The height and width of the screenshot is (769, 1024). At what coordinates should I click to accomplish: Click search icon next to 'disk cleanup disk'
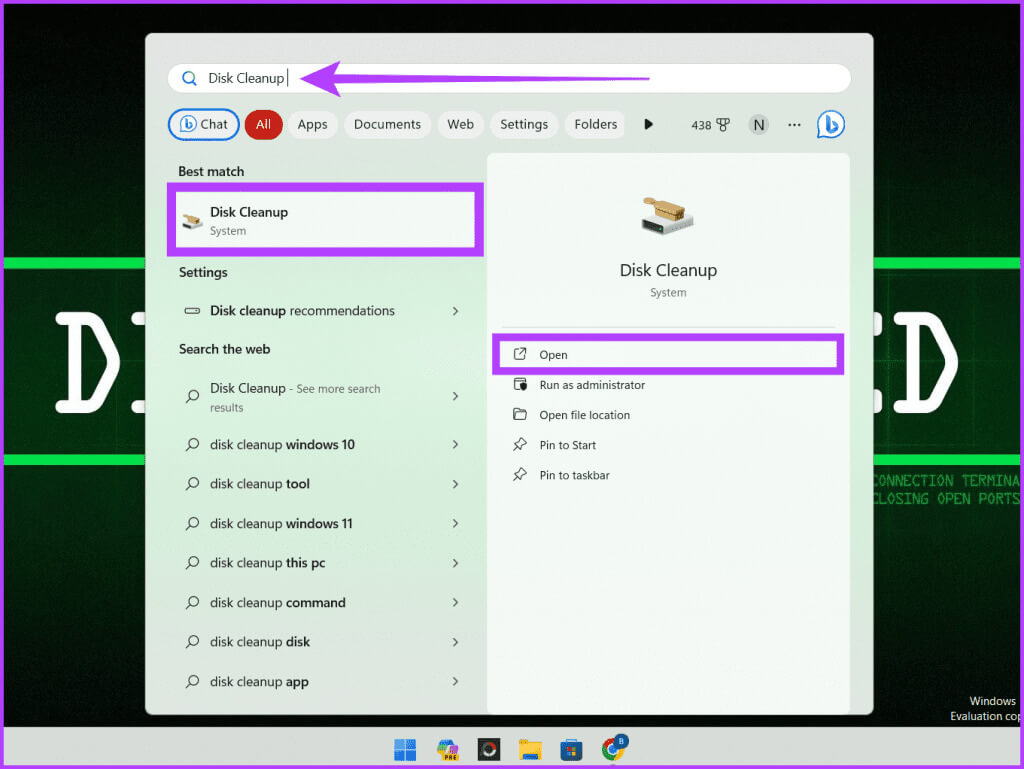point(192,642)
